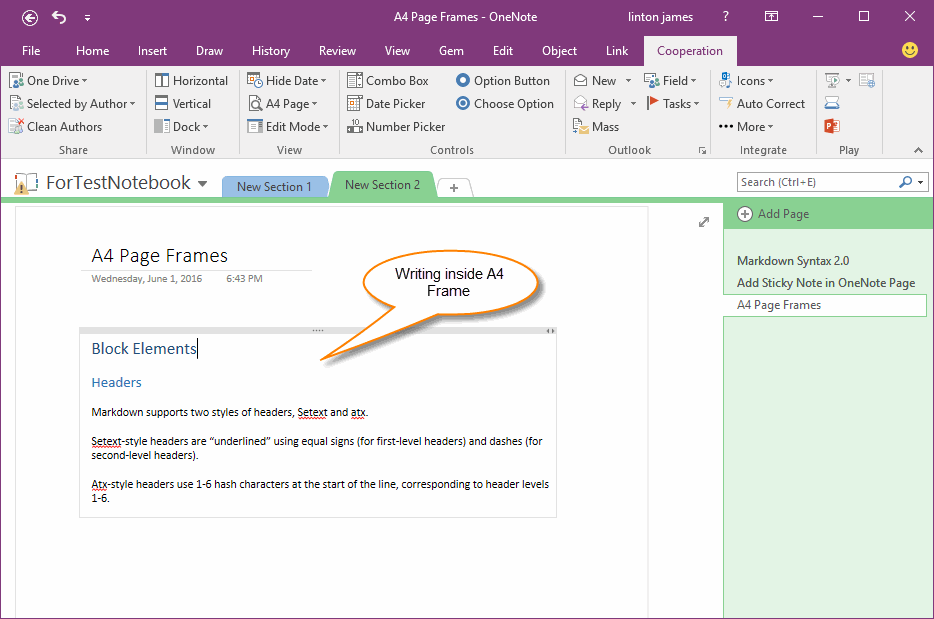Open the Dock dropdown
934x619 pixels.
pyautogui.click(x=182, y=127)
